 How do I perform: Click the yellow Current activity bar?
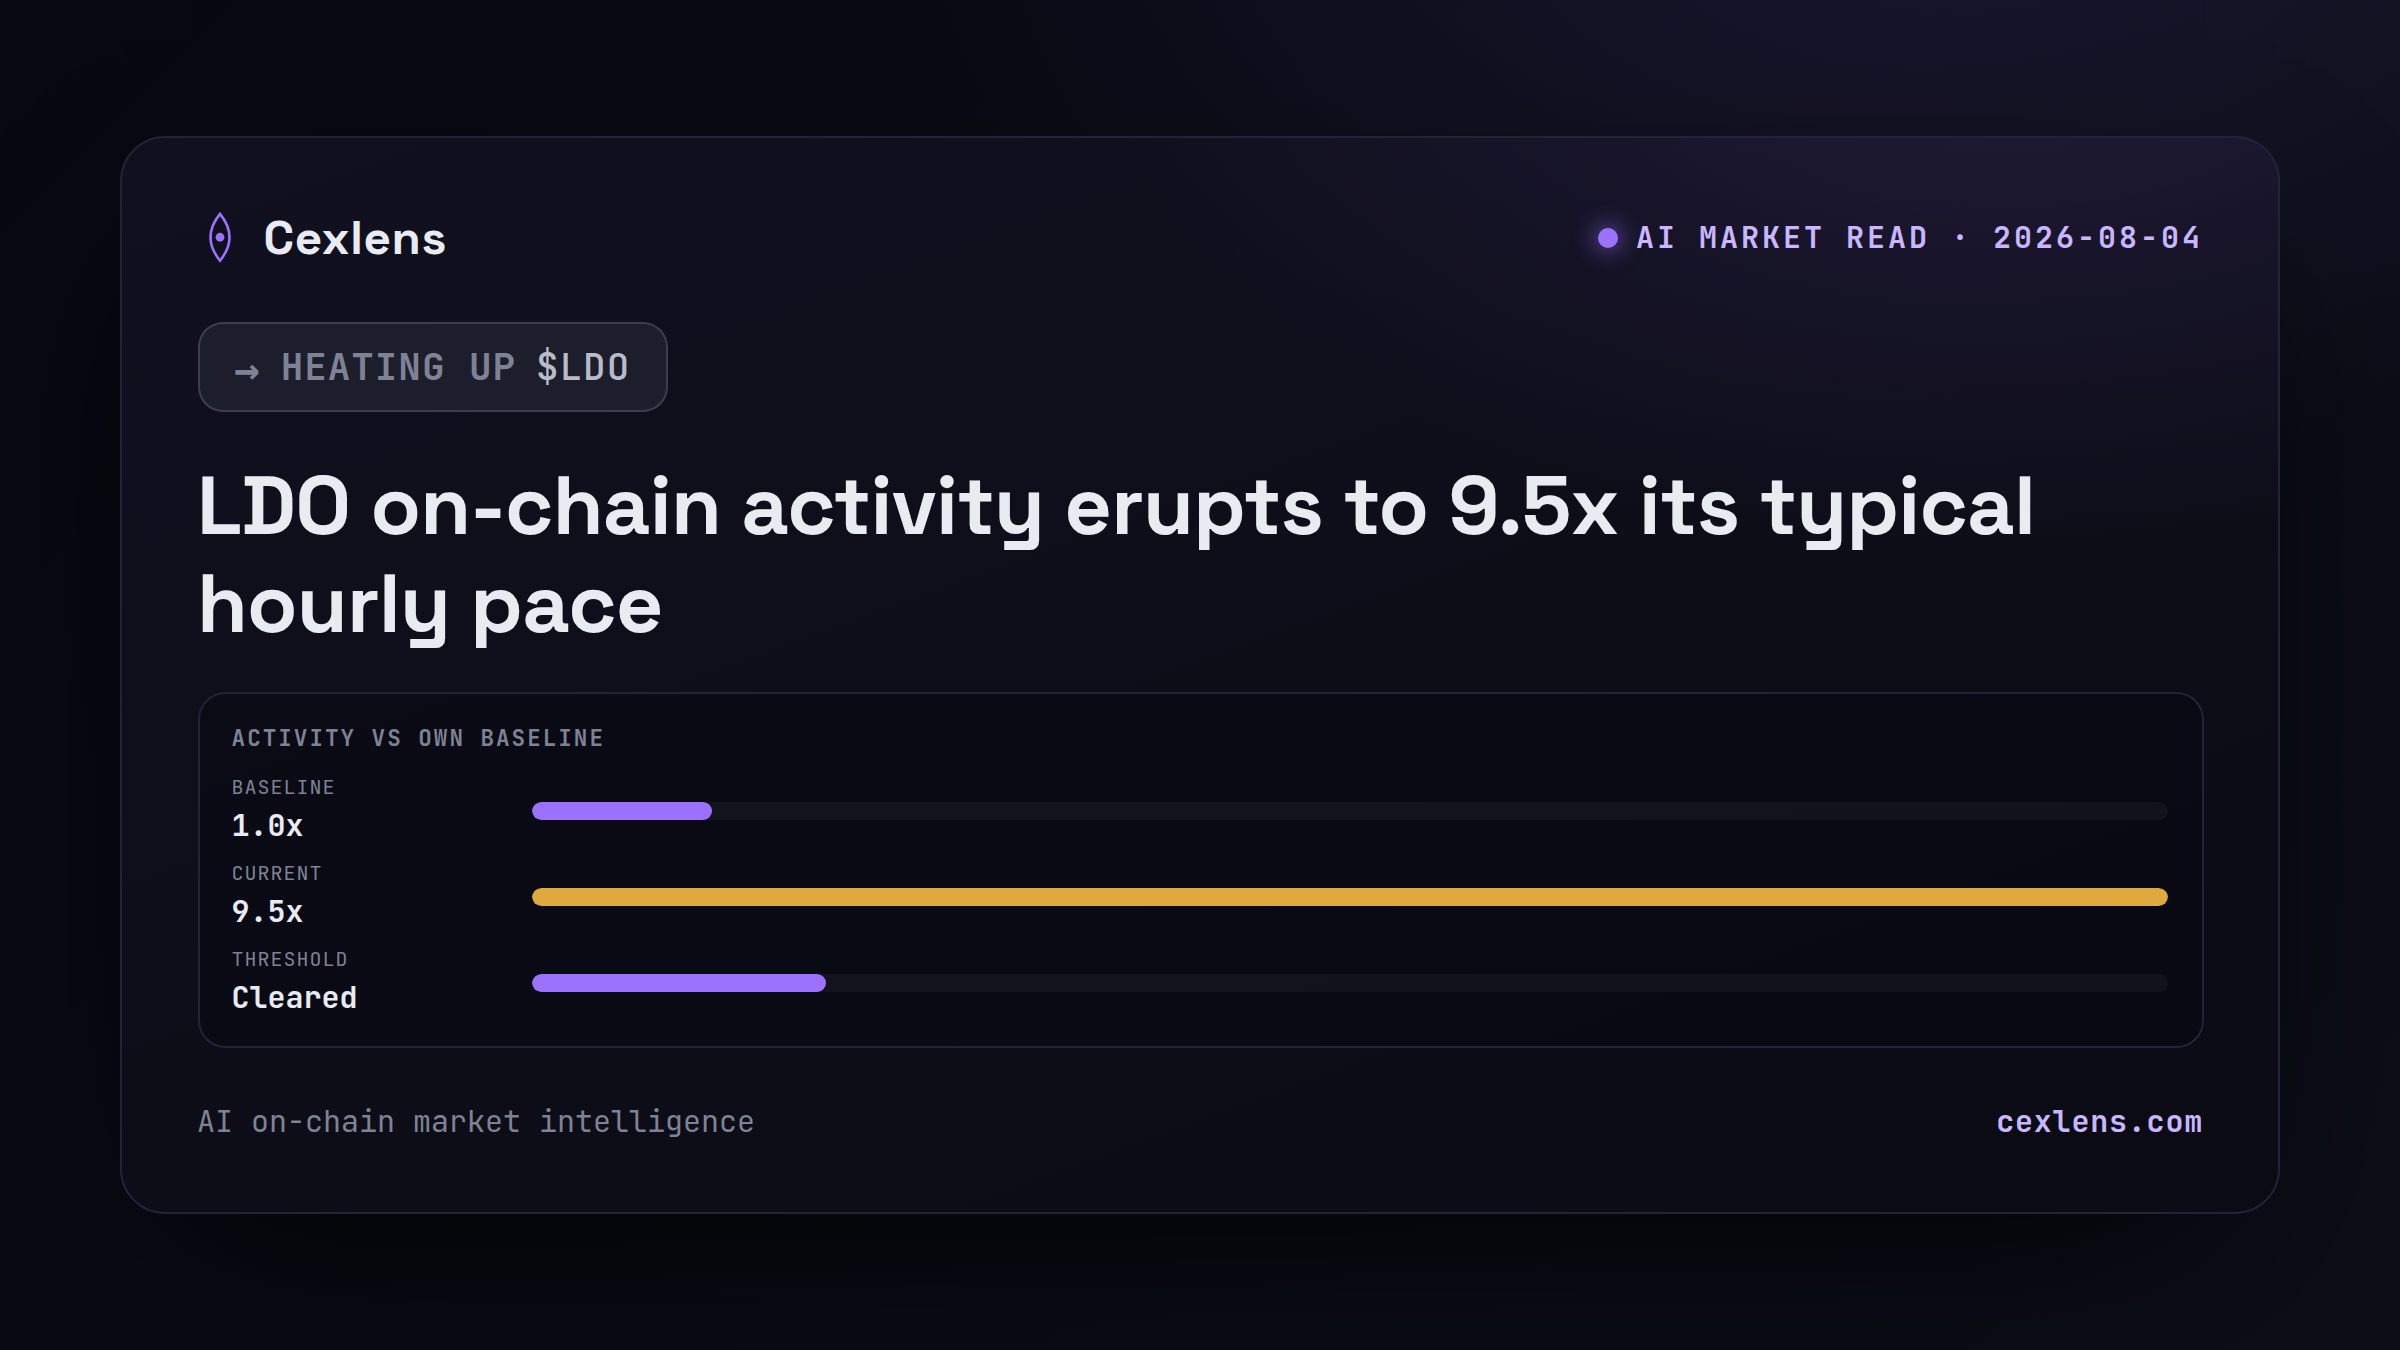point(1350,897)
